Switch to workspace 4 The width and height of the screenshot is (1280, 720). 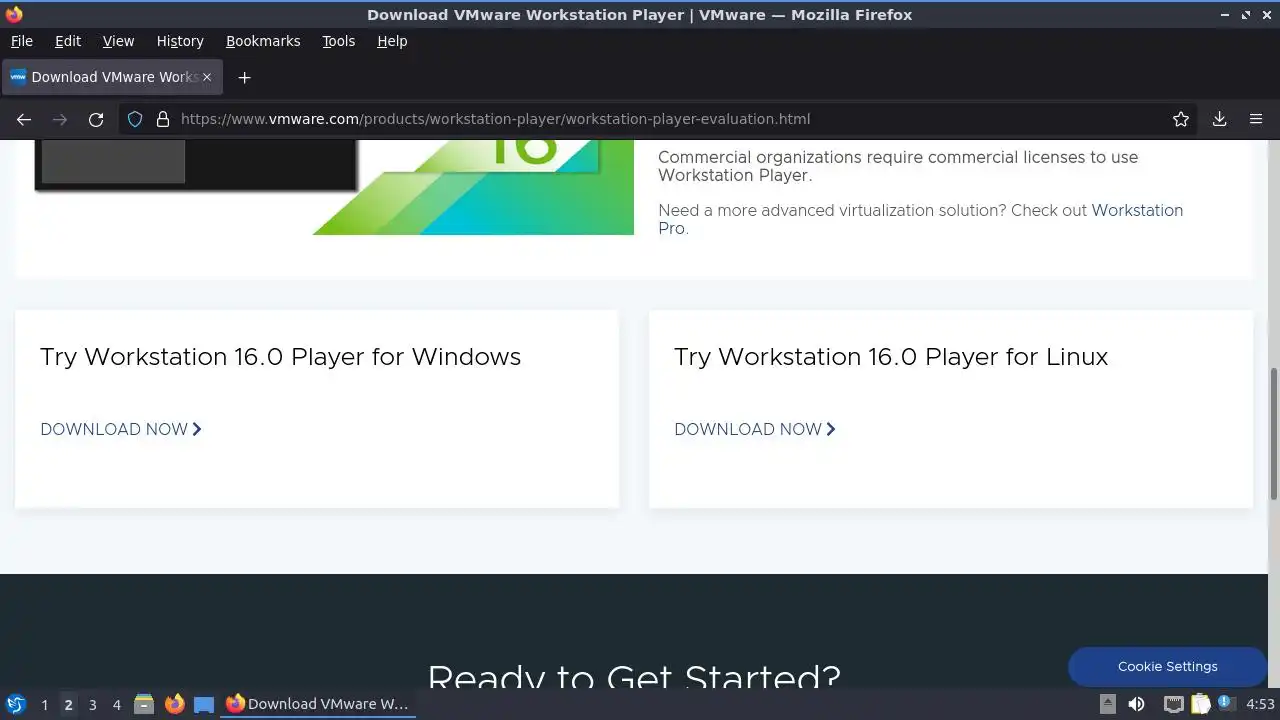coord(116,705)
